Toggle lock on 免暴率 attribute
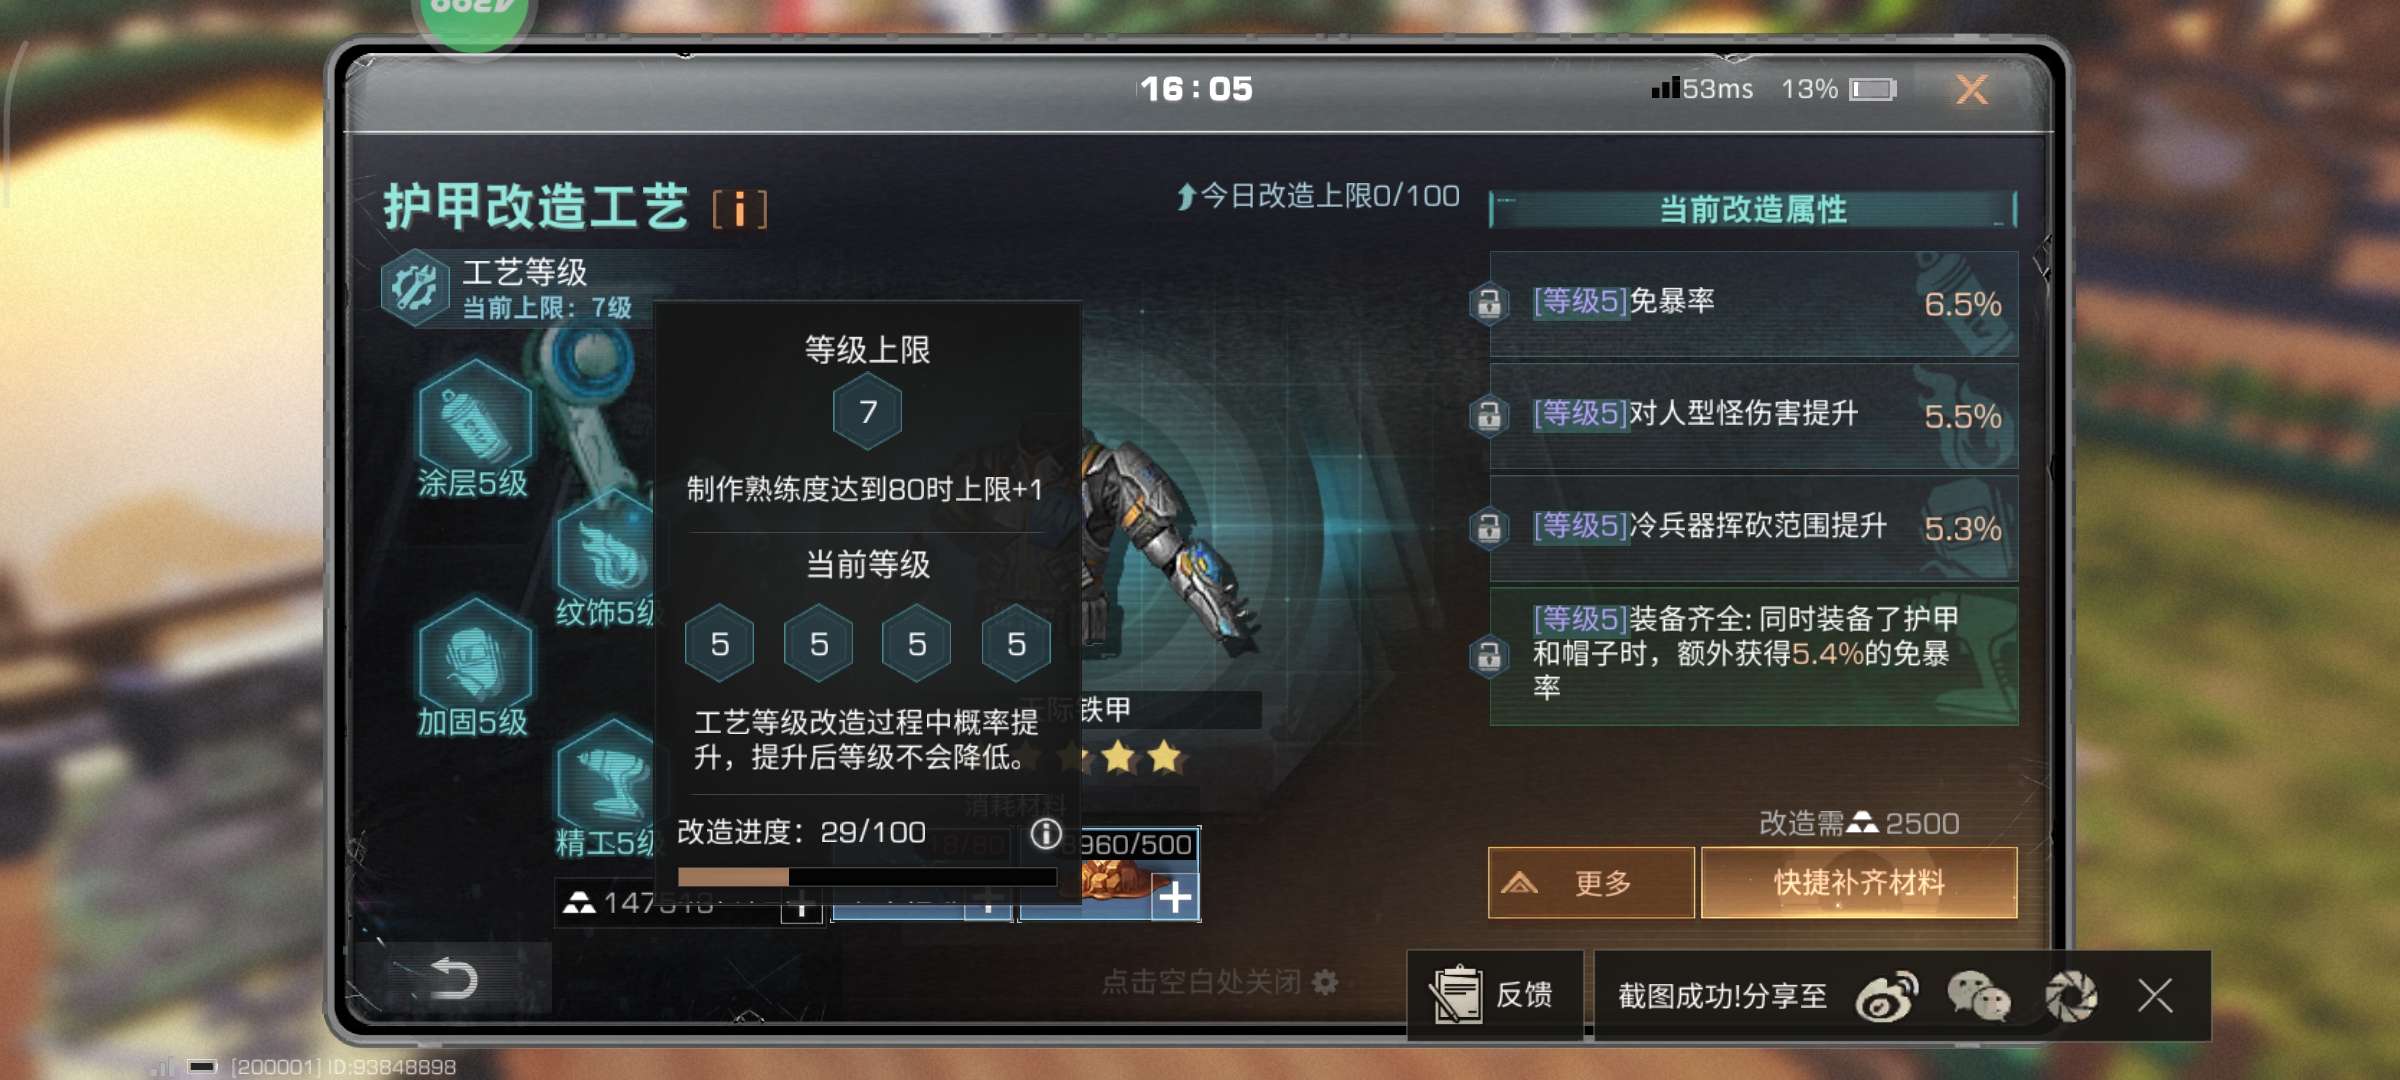 (1489, 303)
